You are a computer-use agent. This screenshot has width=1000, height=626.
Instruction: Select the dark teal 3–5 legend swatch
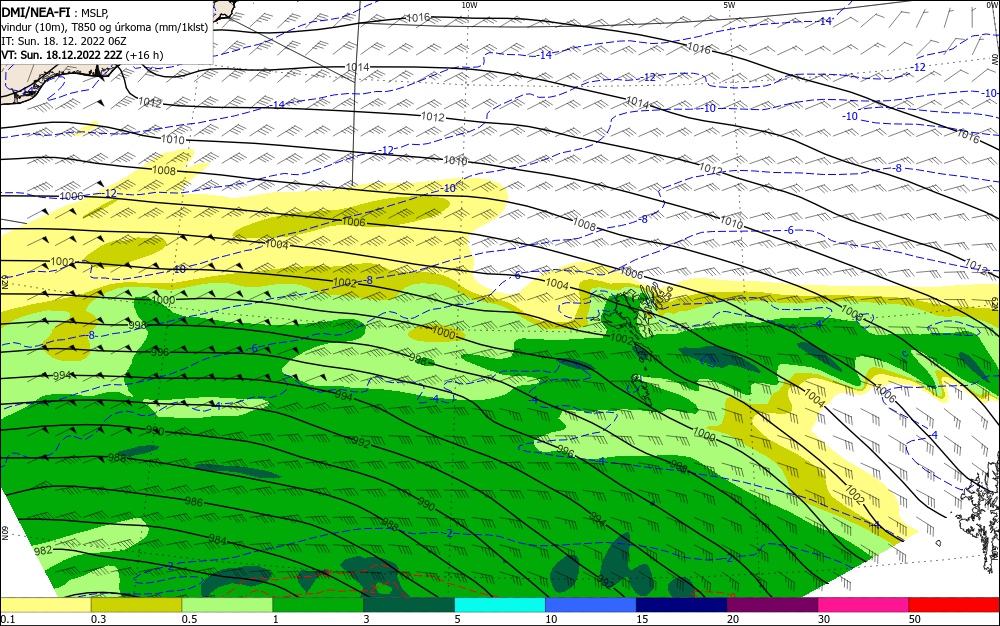pos(409,605)
